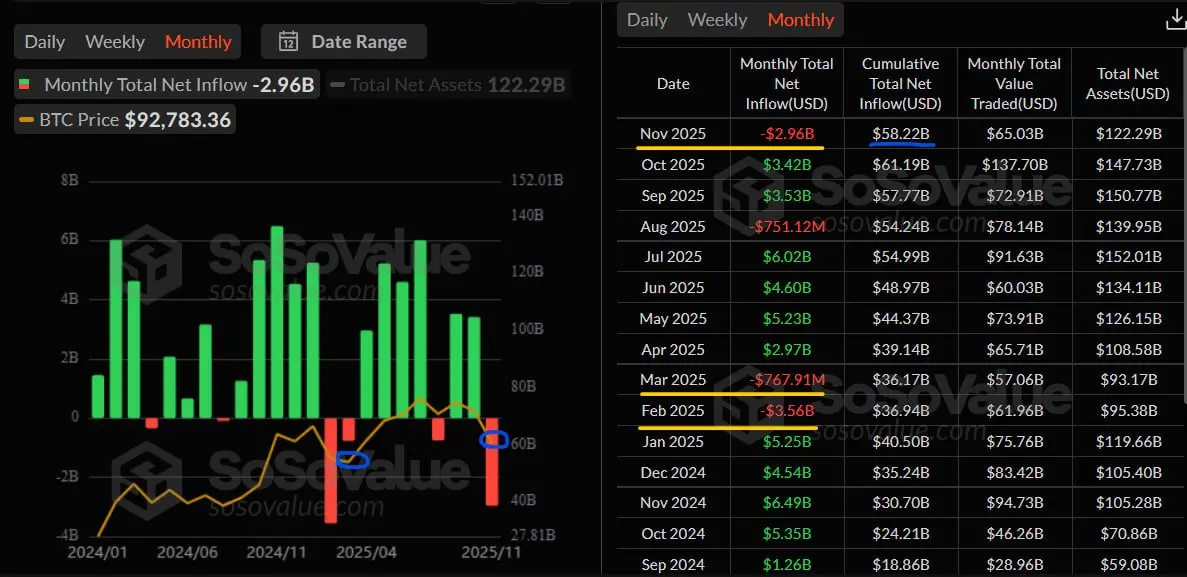This screenshot has width=1187, height=577.
Task: Select the $83.42B value traded cell
Action: tap(1014, 473)
